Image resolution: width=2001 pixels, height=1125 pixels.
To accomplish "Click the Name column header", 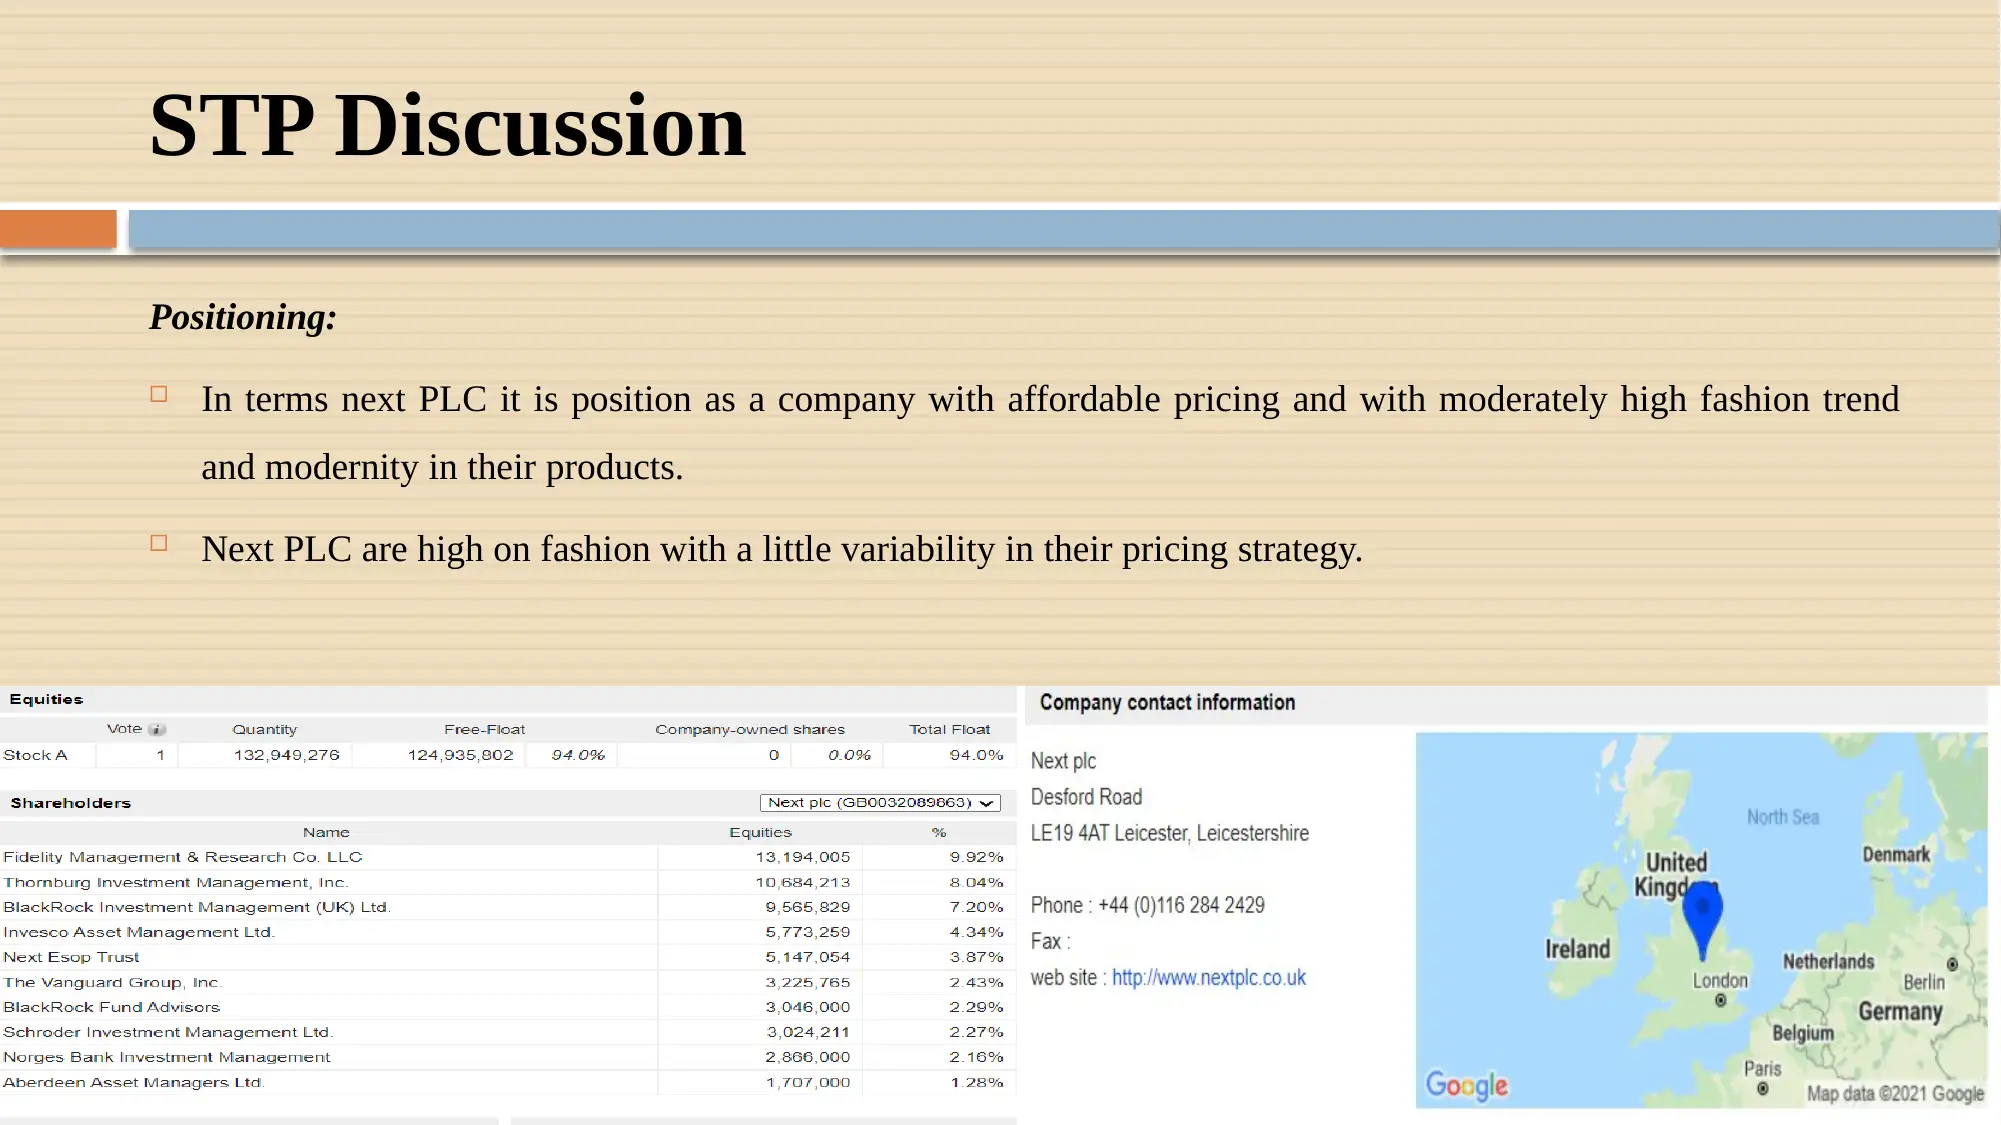I will pos(327,832).
